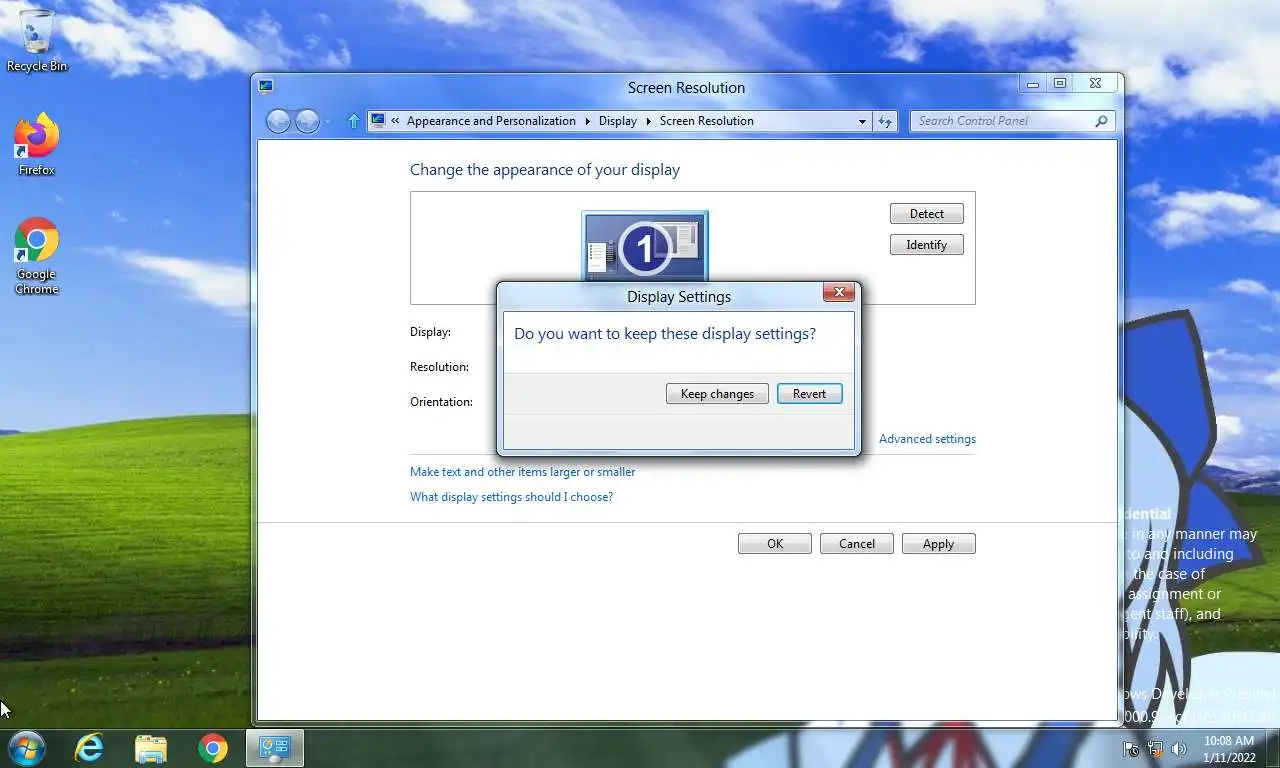
Task: Click the Identify button
Action: point(927,245)
